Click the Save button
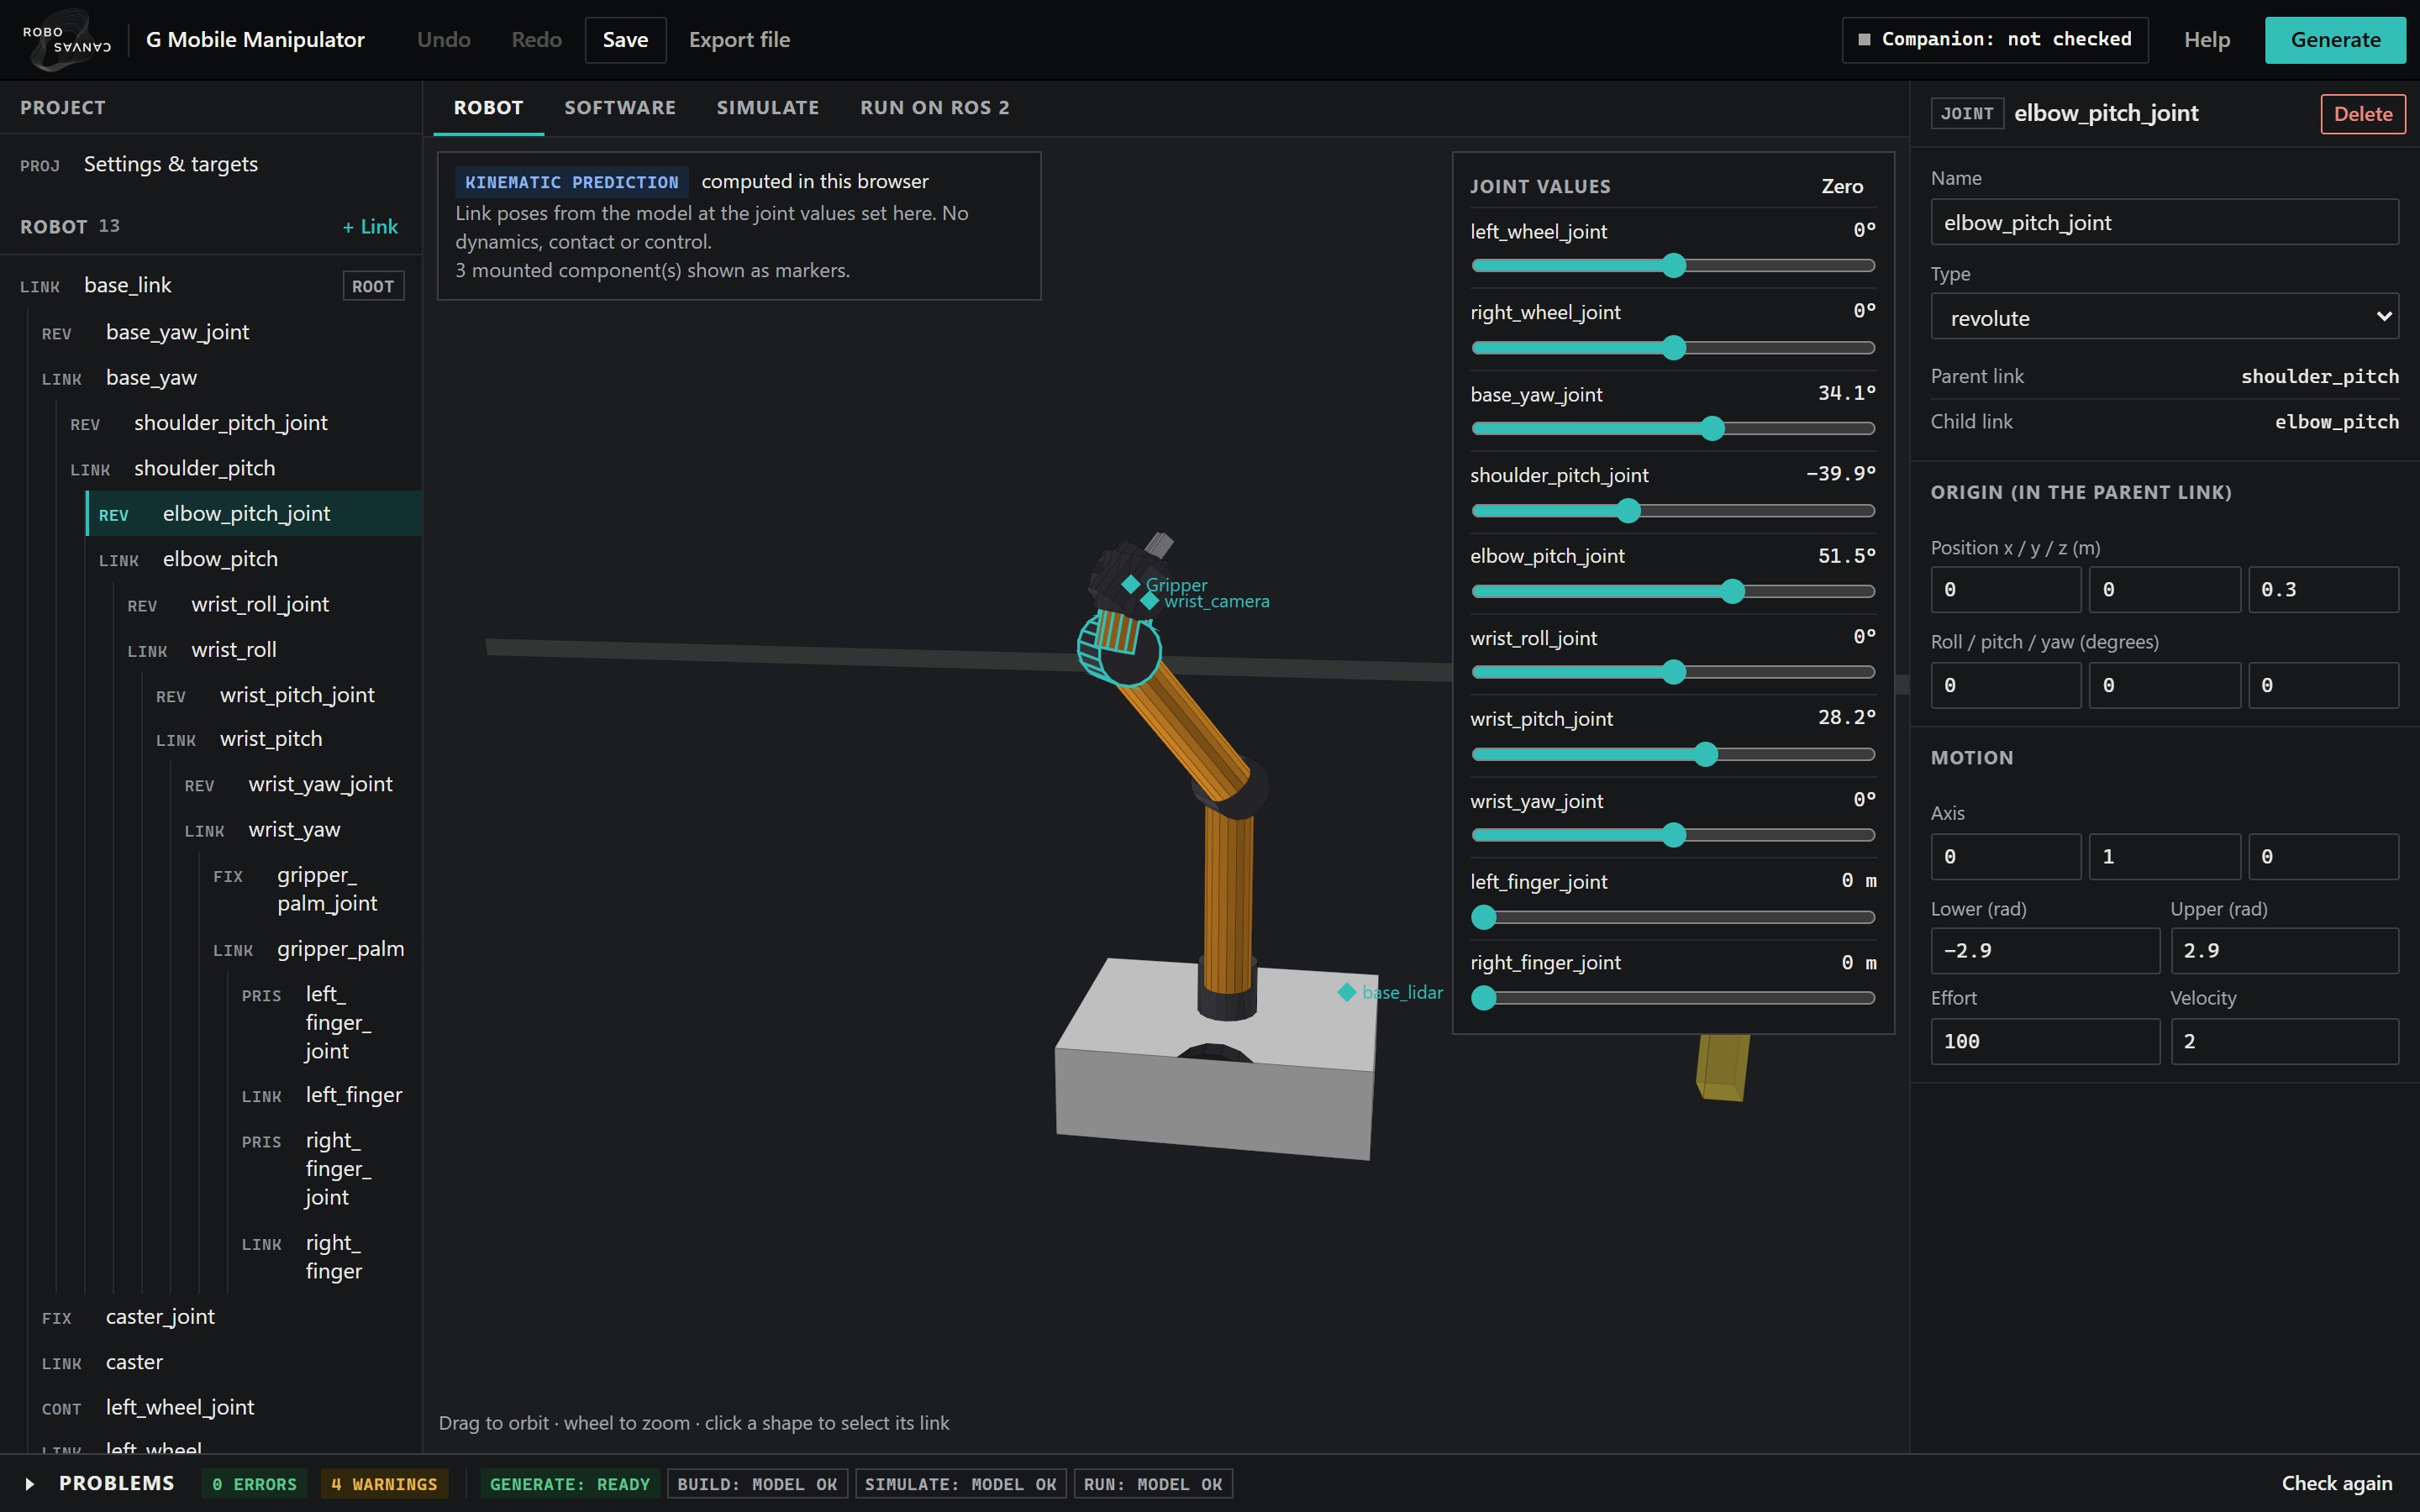This screenshot has height=1512, width=2420. tap(625, 40)
